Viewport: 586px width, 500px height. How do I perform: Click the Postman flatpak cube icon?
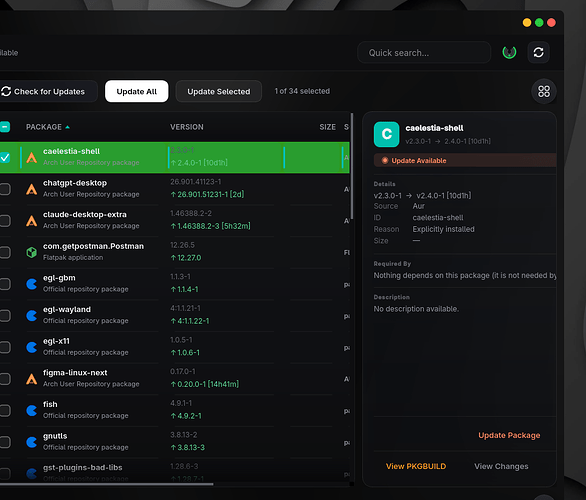point(32,253)
